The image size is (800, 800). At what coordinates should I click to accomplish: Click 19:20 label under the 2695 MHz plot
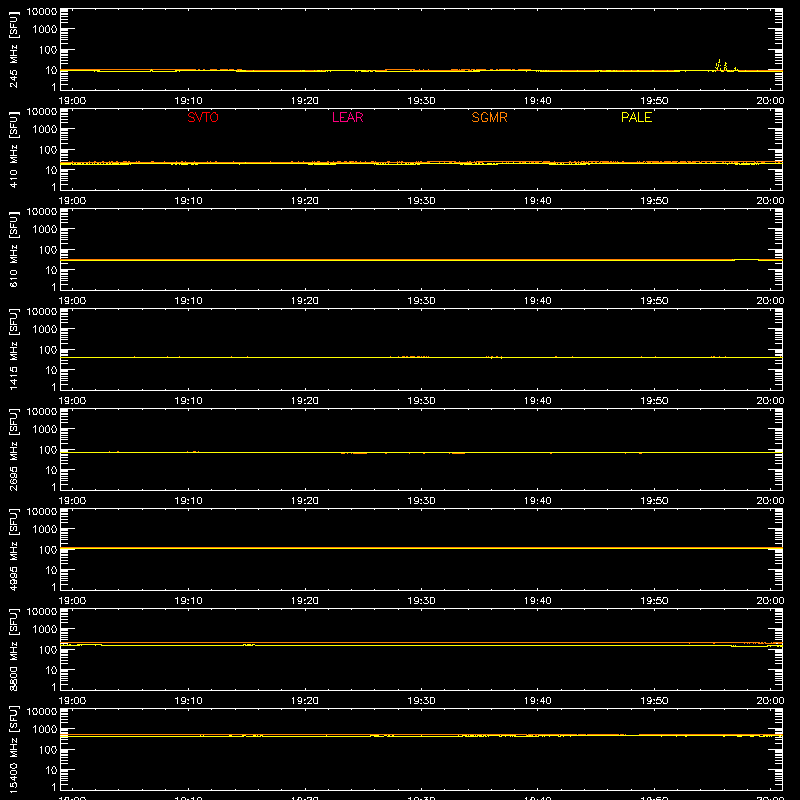(x=305, y=501)
